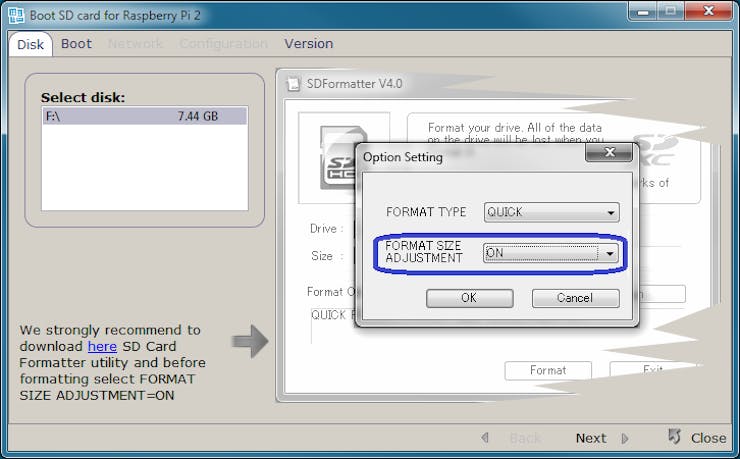Click the Close button's icon
The image size is (740, 459).
tap(675, 436)
